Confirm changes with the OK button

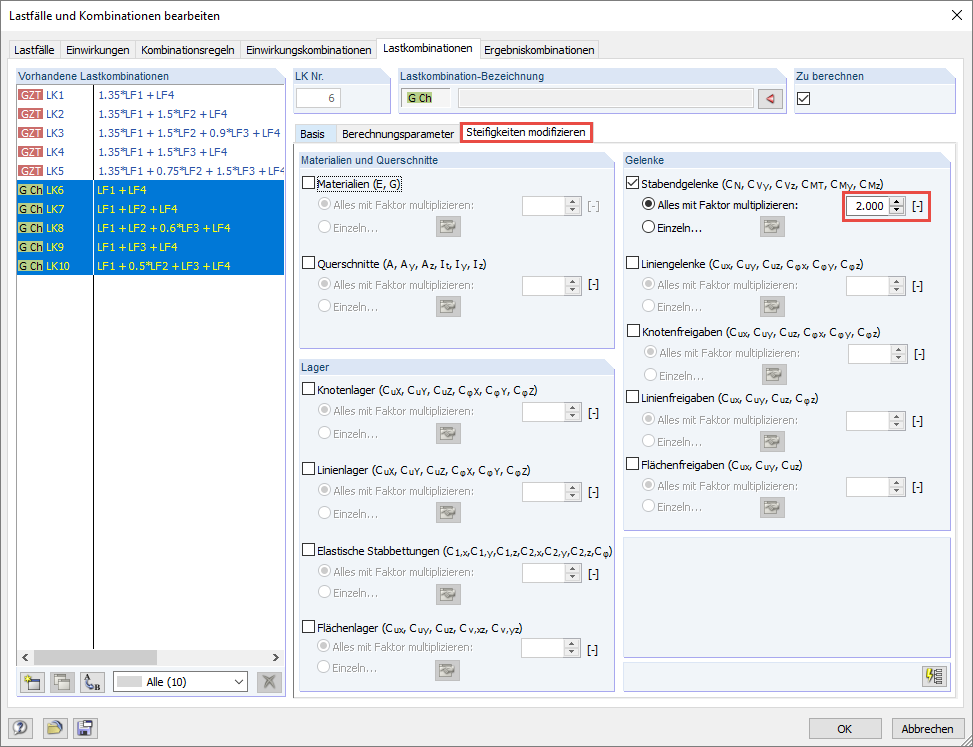pyautogui.click(x=846, y=728)
